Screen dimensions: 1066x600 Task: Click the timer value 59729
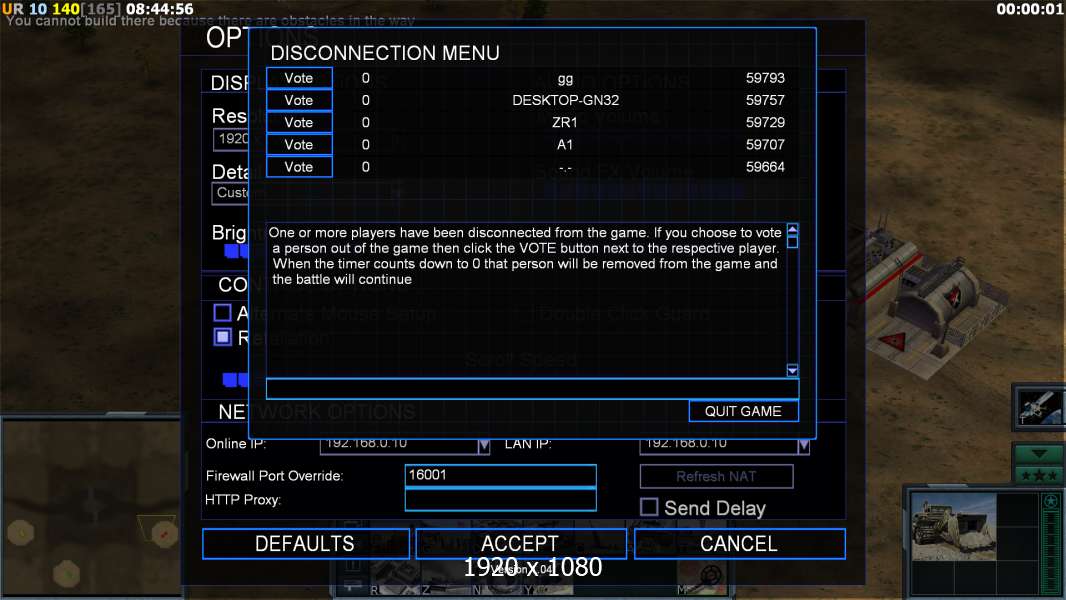coord(765,122)
